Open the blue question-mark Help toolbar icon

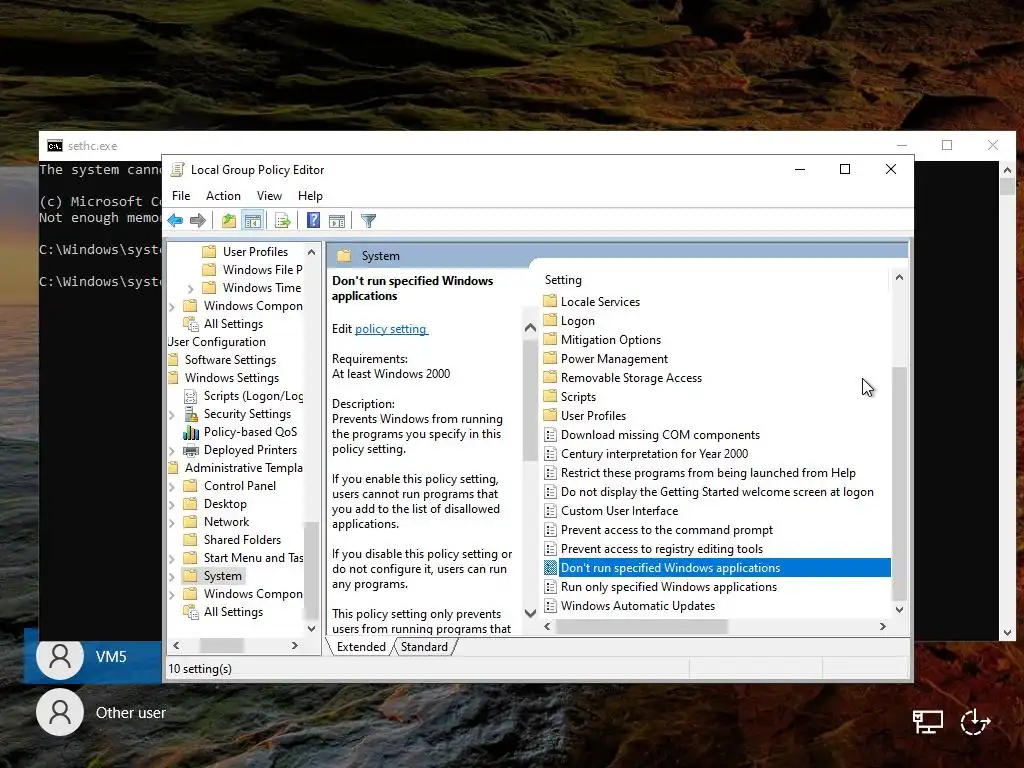[x=313, y=221]
